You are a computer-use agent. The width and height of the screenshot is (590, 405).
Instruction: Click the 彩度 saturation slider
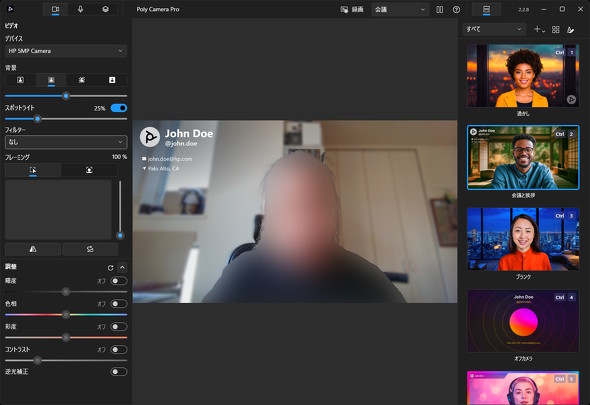coord(66,337)
